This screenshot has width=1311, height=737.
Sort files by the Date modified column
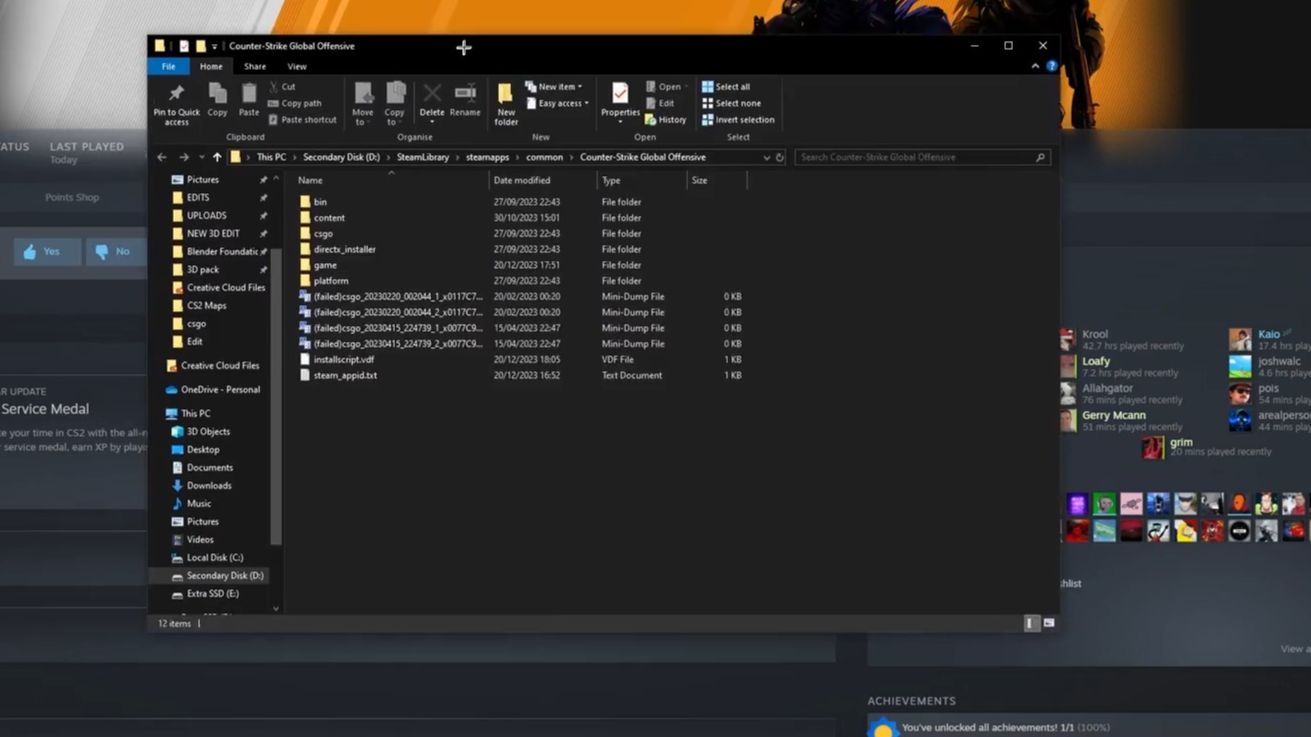tap(542, 180)
